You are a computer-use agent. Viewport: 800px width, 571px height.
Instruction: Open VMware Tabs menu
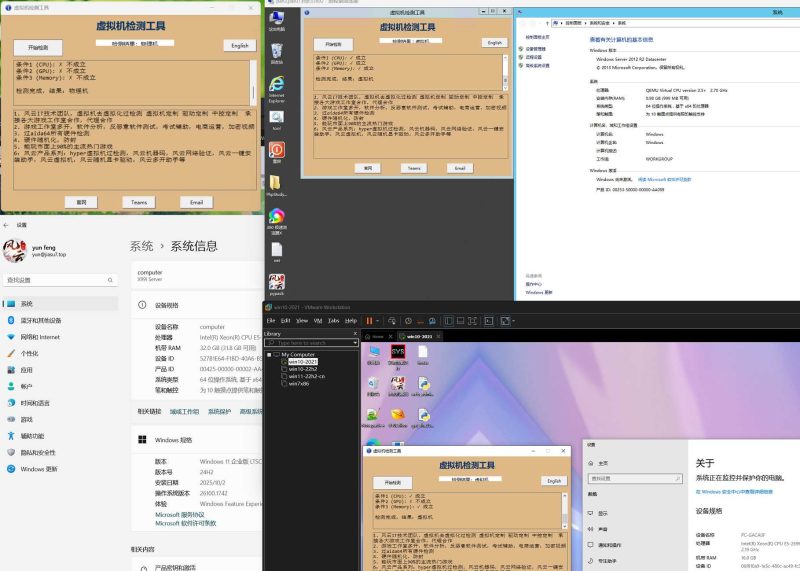point(334,320)
